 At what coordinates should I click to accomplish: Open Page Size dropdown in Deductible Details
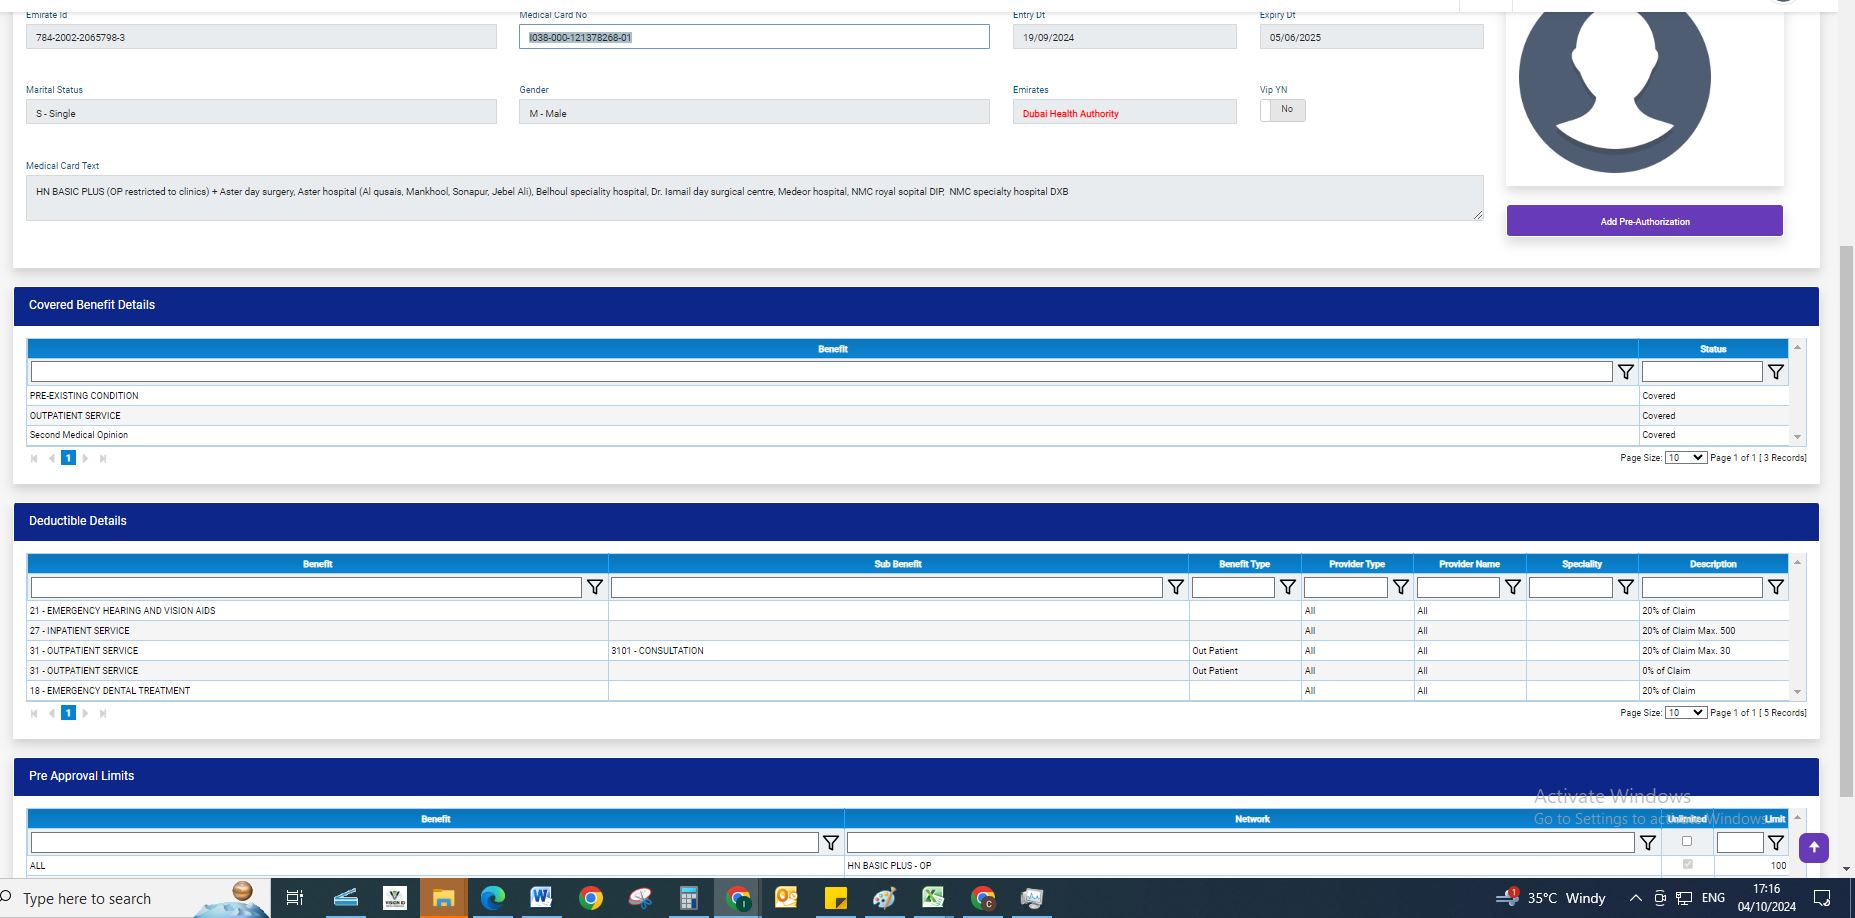coord(1685,713)
